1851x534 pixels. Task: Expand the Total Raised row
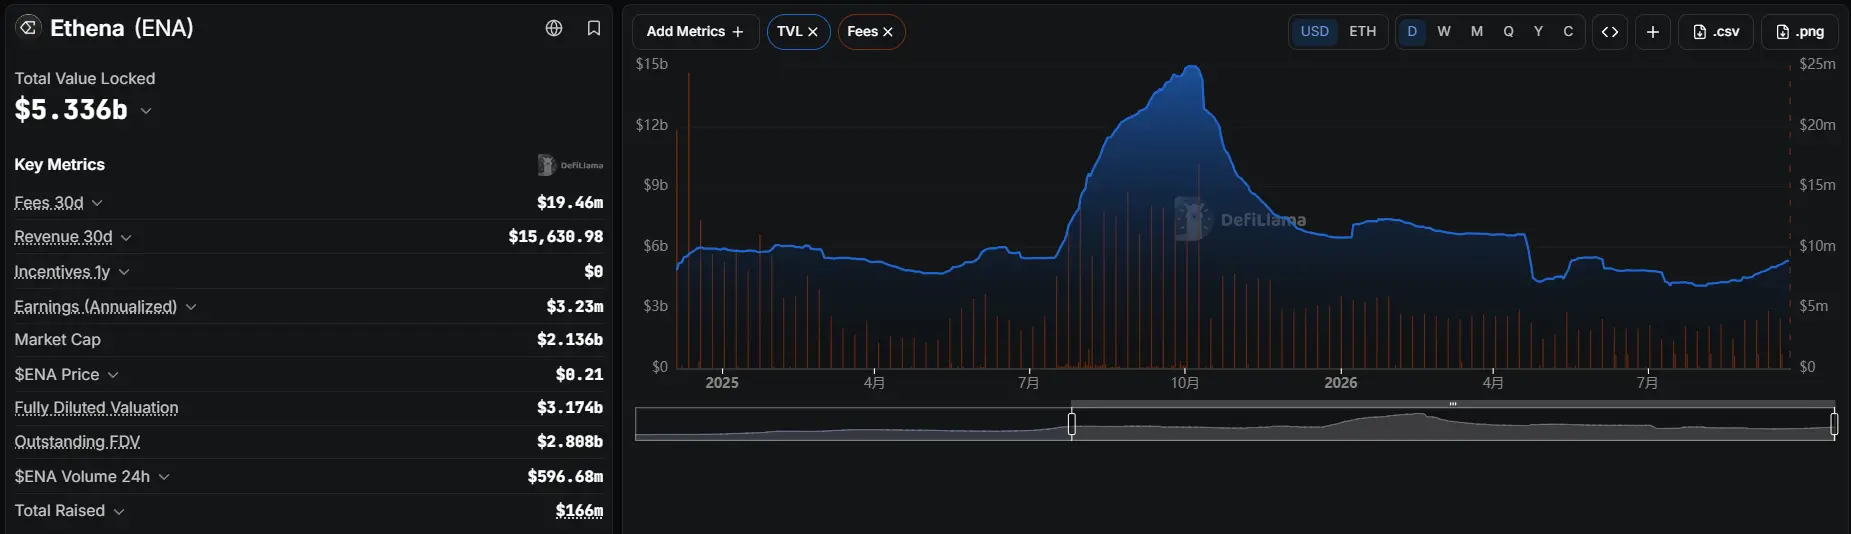pos(119,511)
